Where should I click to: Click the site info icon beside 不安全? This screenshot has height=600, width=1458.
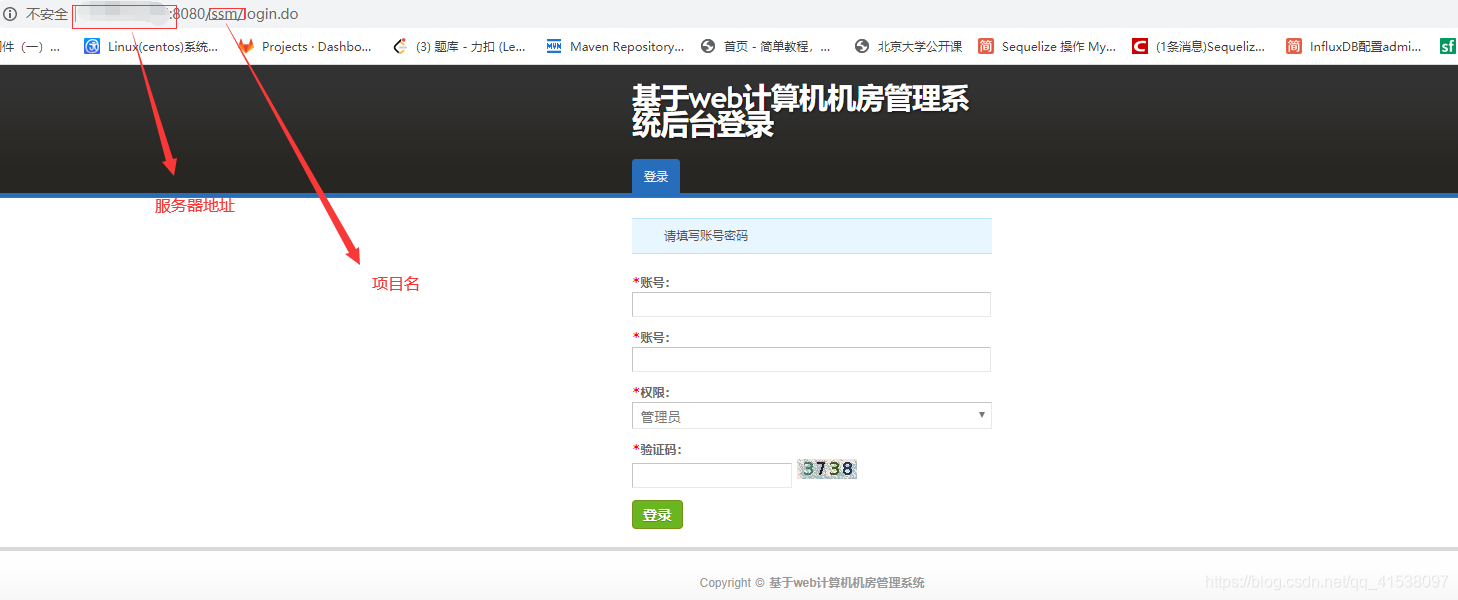coord(10,14)
